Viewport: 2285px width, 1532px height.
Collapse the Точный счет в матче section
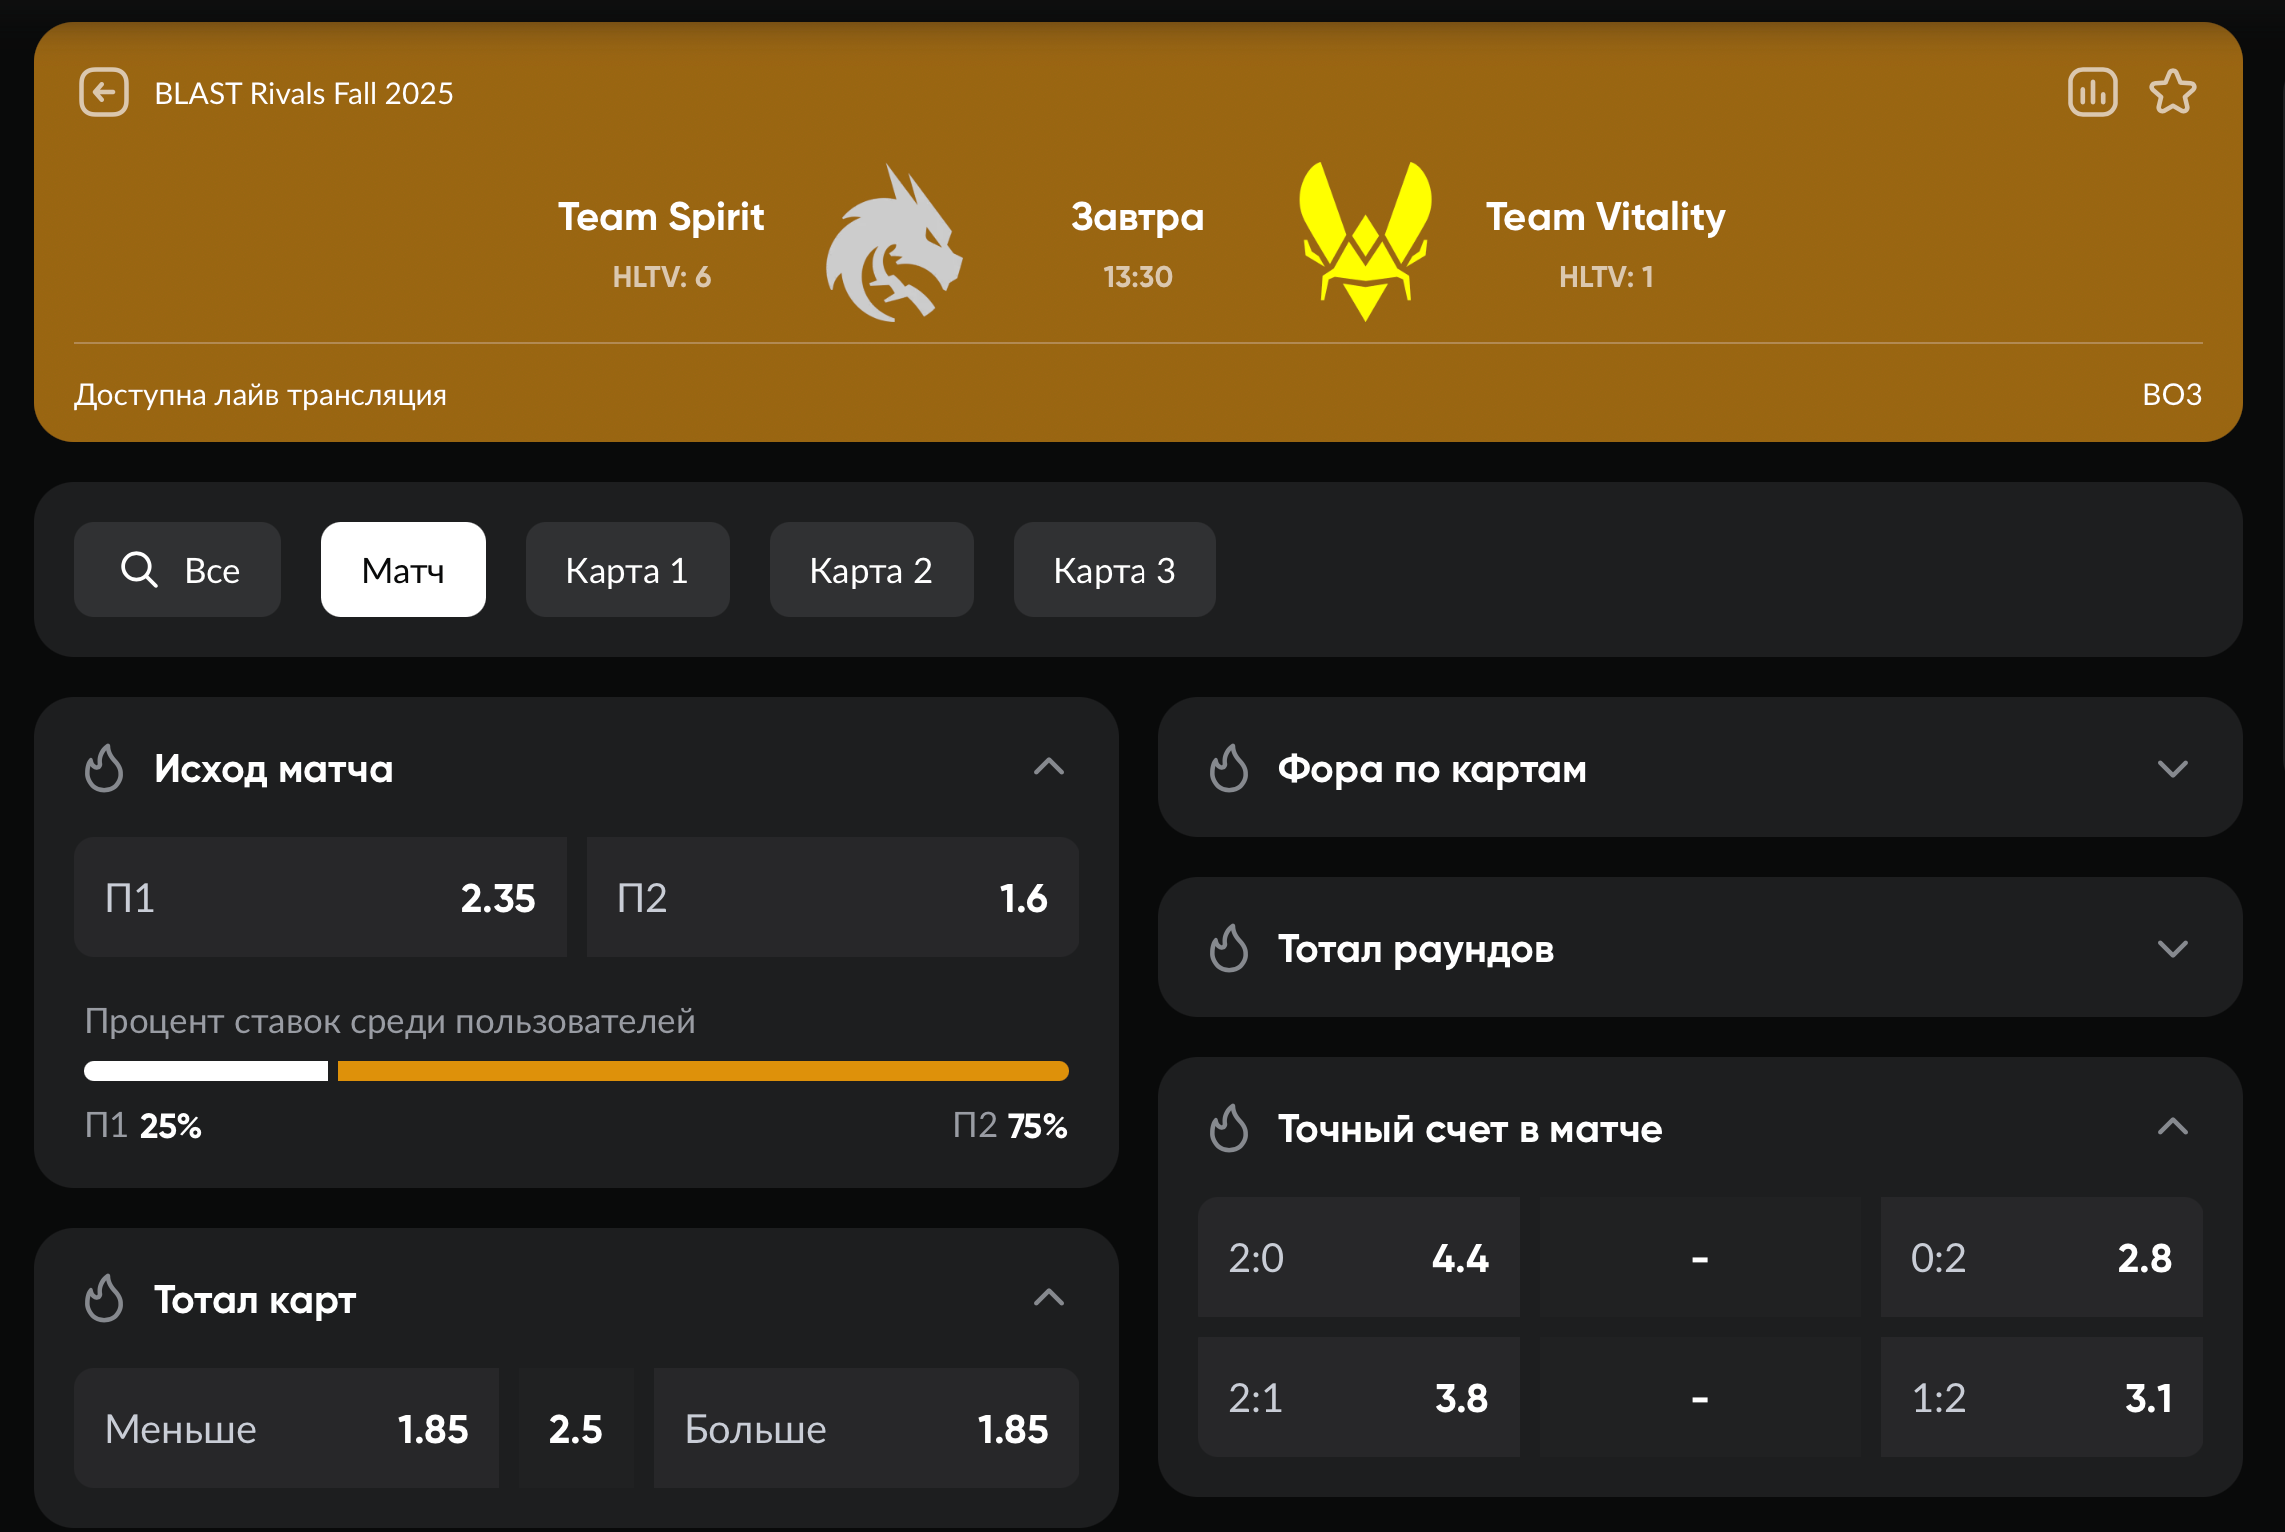tap(2172, 1128)
